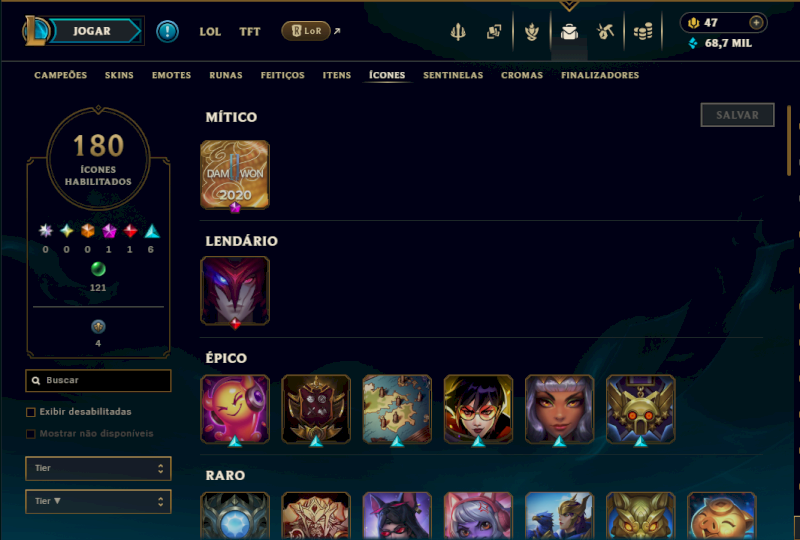Image resolution: width=800 pixels, height=540 pixels.
Task: Open the Collection briefcase icon
Action: tap(569, 32)
